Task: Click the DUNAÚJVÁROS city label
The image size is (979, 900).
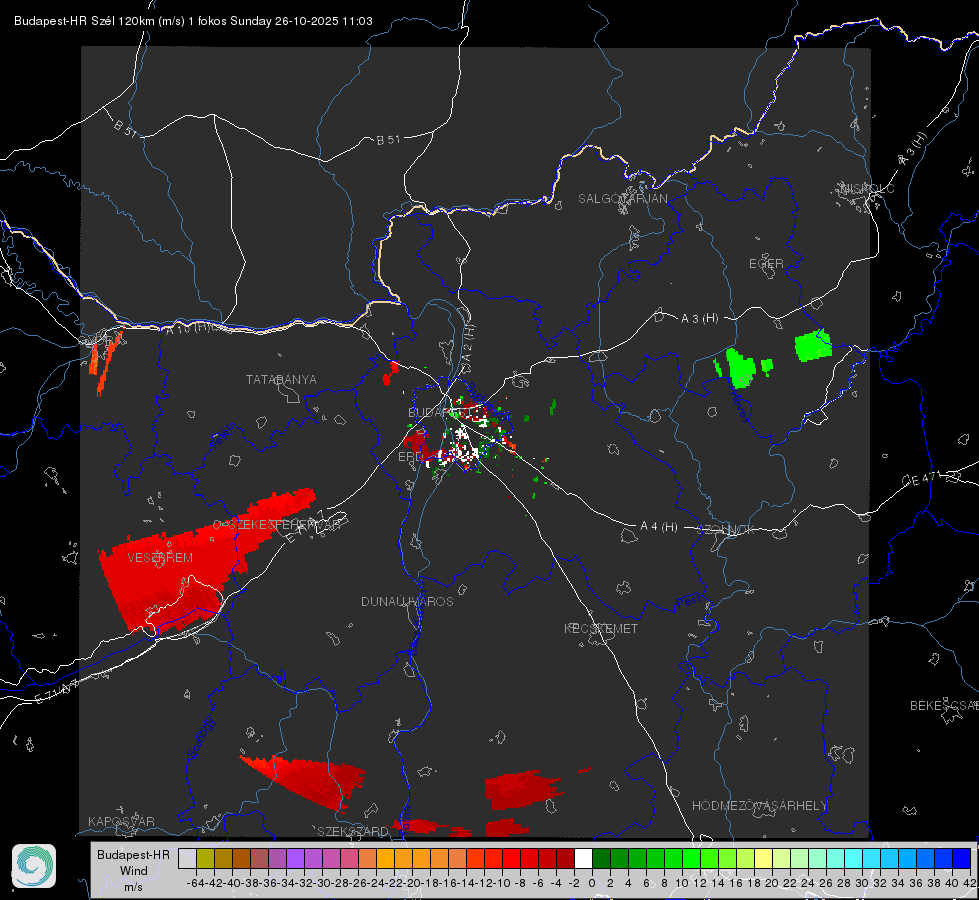Action: click(x=407, y=601)
